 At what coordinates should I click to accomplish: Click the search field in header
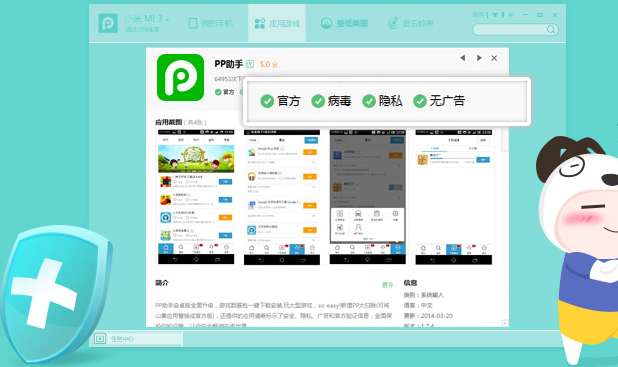click(x=515, y=30)
